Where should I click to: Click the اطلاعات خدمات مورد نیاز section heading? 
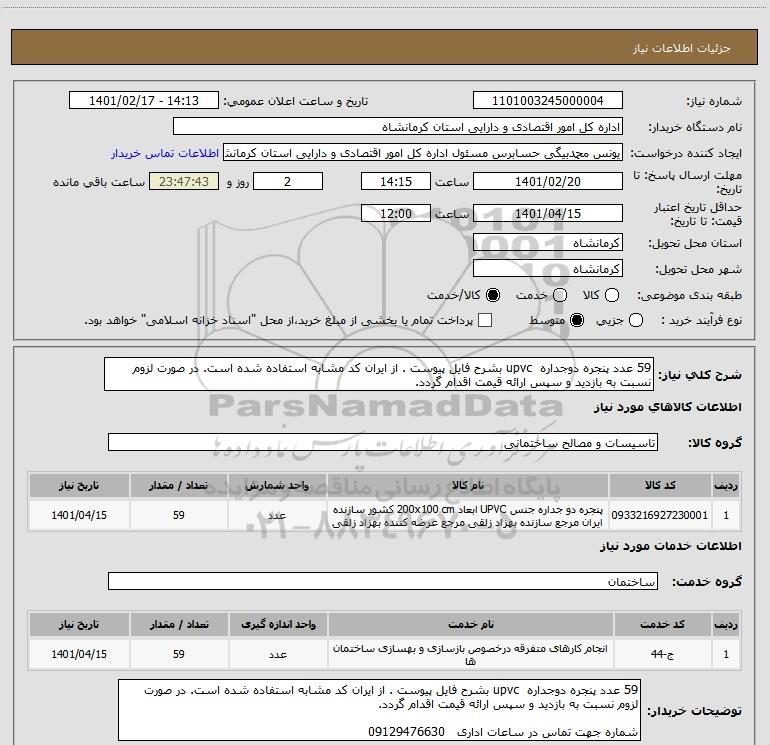pyautogui.click(x=670, y=546)
